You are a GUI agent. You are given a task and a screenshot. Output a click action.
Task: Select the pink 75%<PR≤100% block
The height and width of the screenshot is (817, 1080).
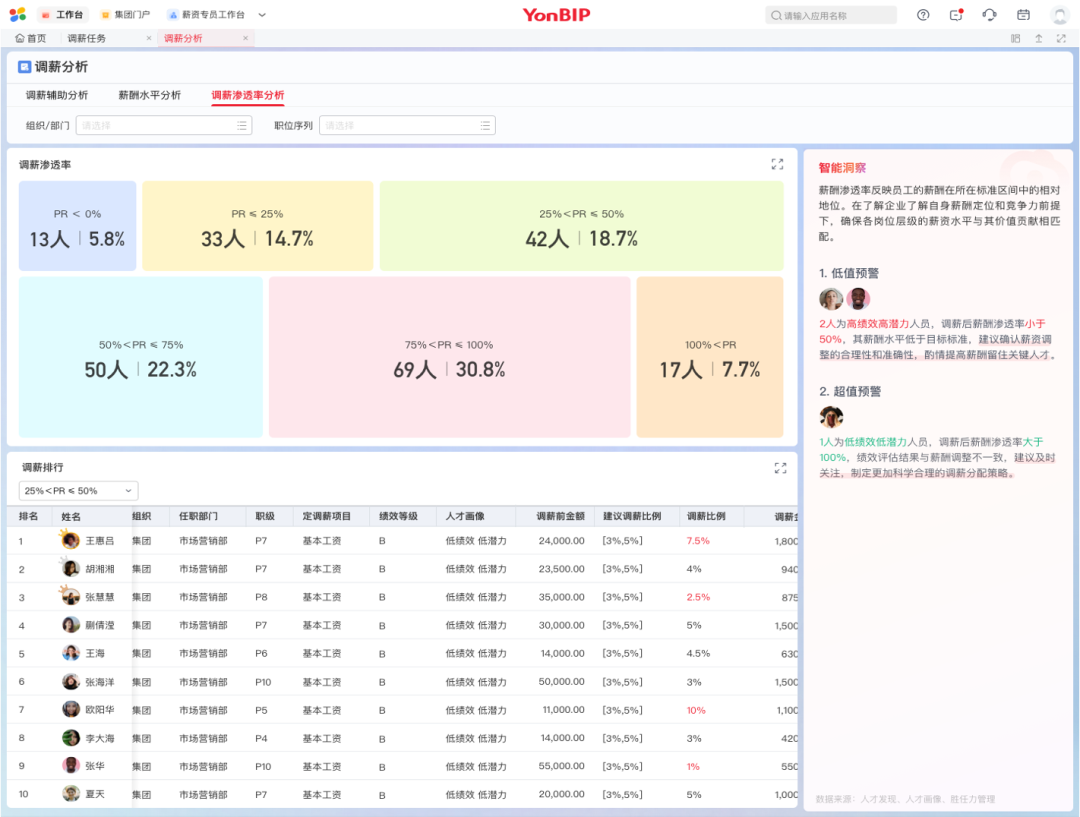(x=449, y=357)
